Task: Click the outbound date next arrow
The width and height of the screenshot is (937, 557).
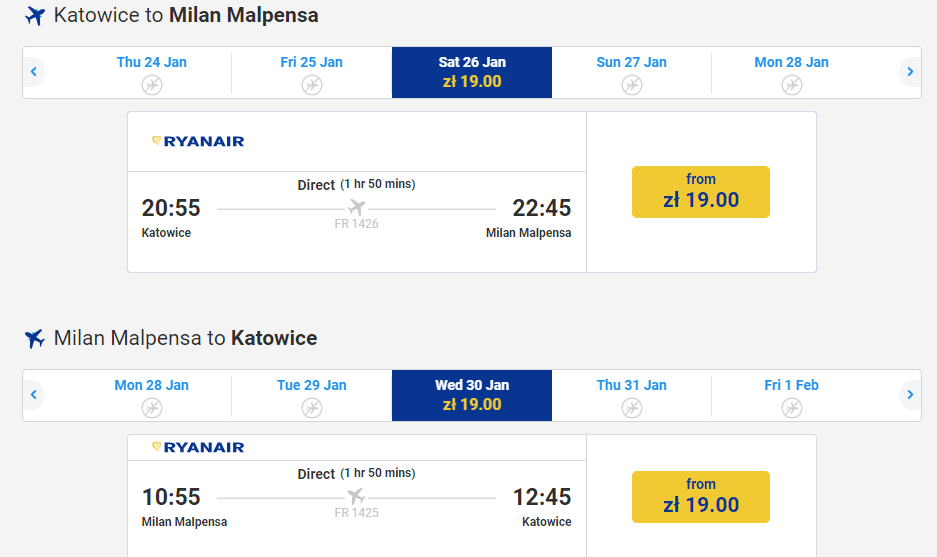Action: click(909, 72)
